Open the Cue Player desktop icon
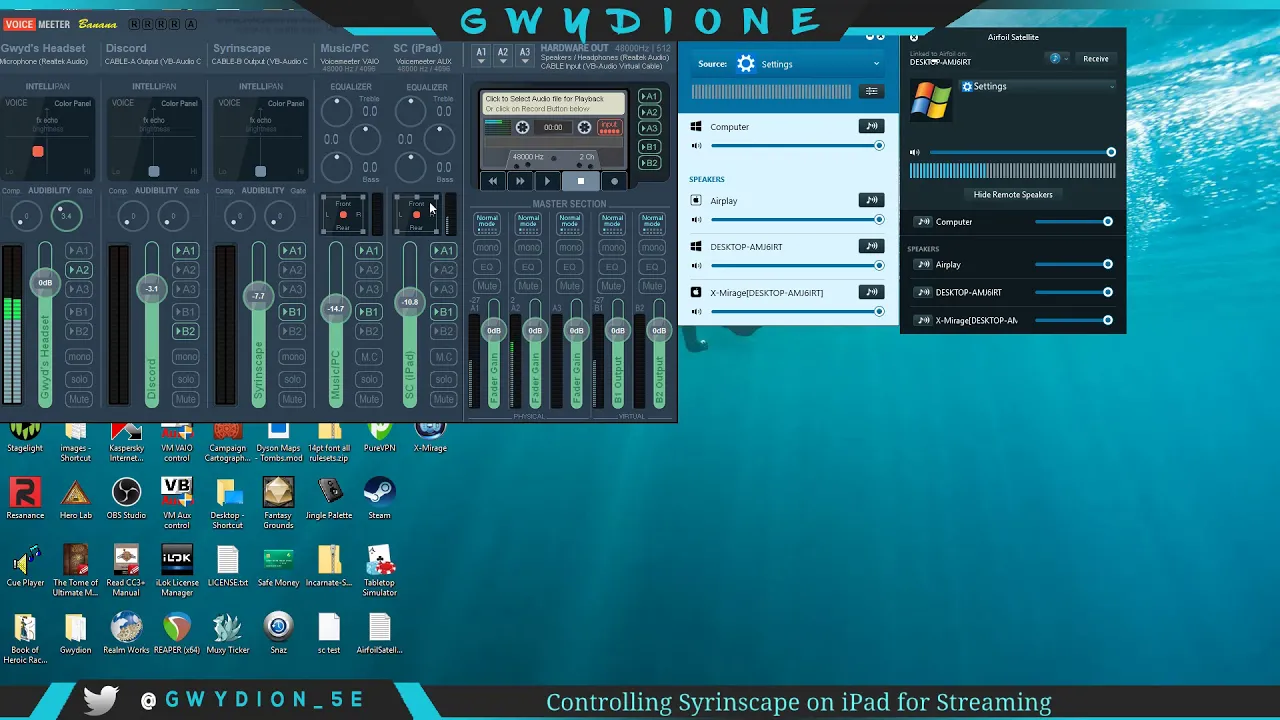This screenshot has height=720, width=1280. tap(25, 565)
